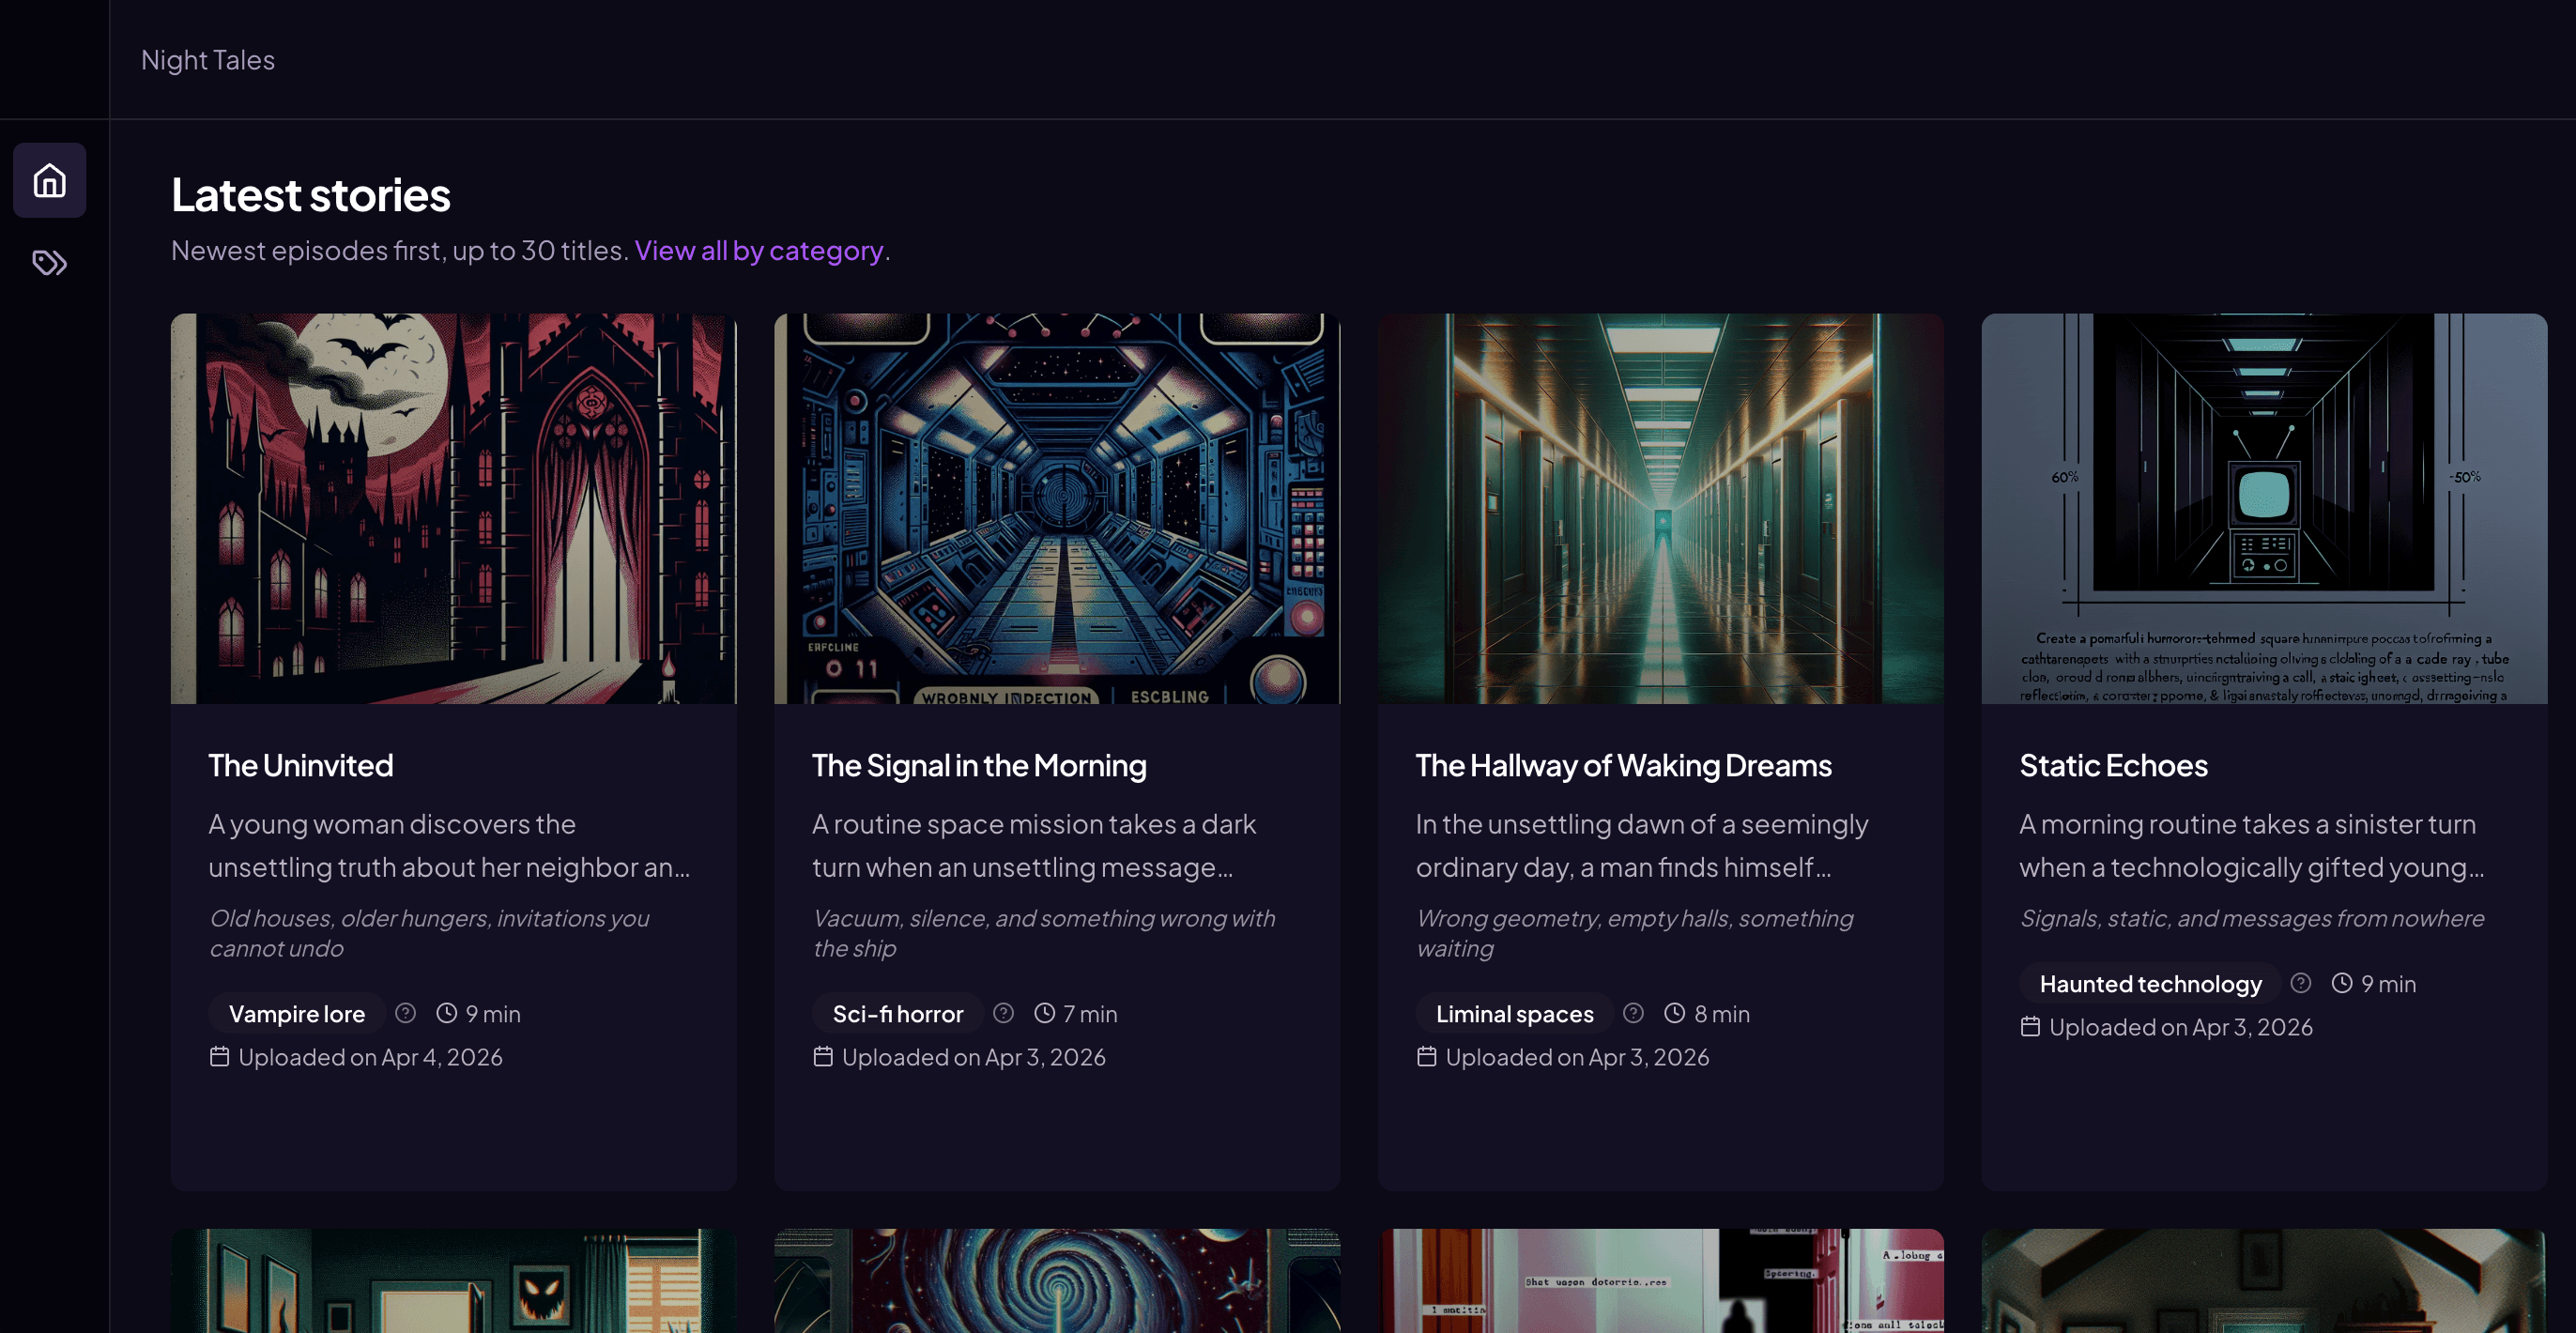Select the Vampire lore category tag
The height and width of the screenshot is (1333, 2576).
tap(297, 1013)
